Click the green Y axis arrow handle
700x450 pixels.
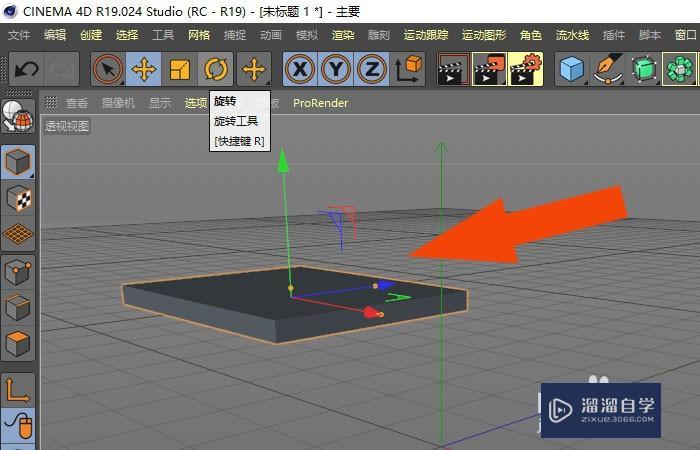283,162
